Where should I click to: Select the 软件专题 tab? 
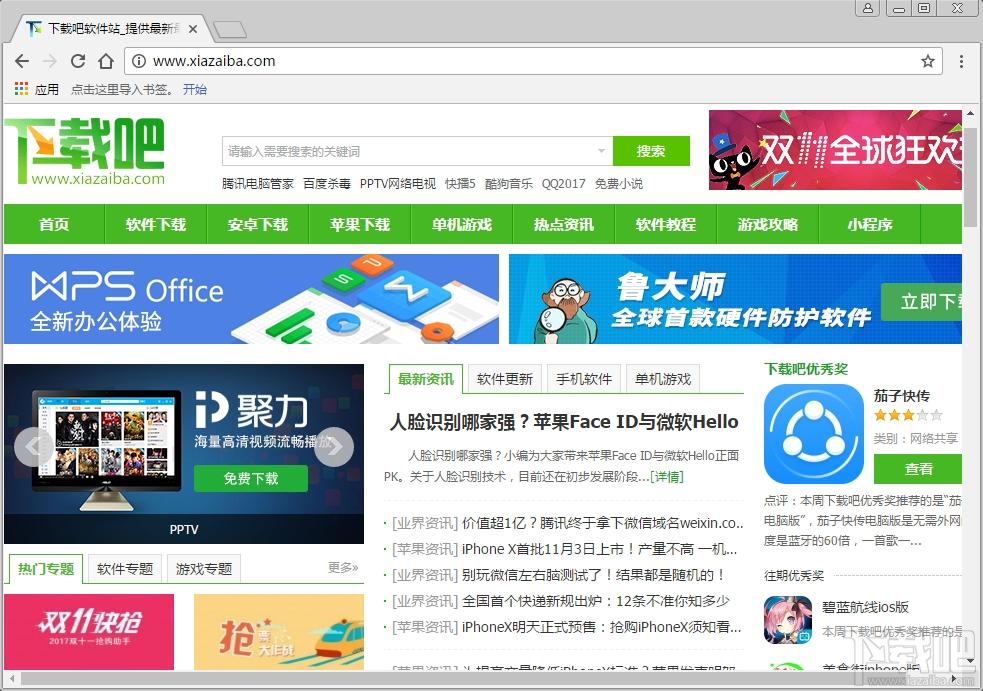point(125,569)
